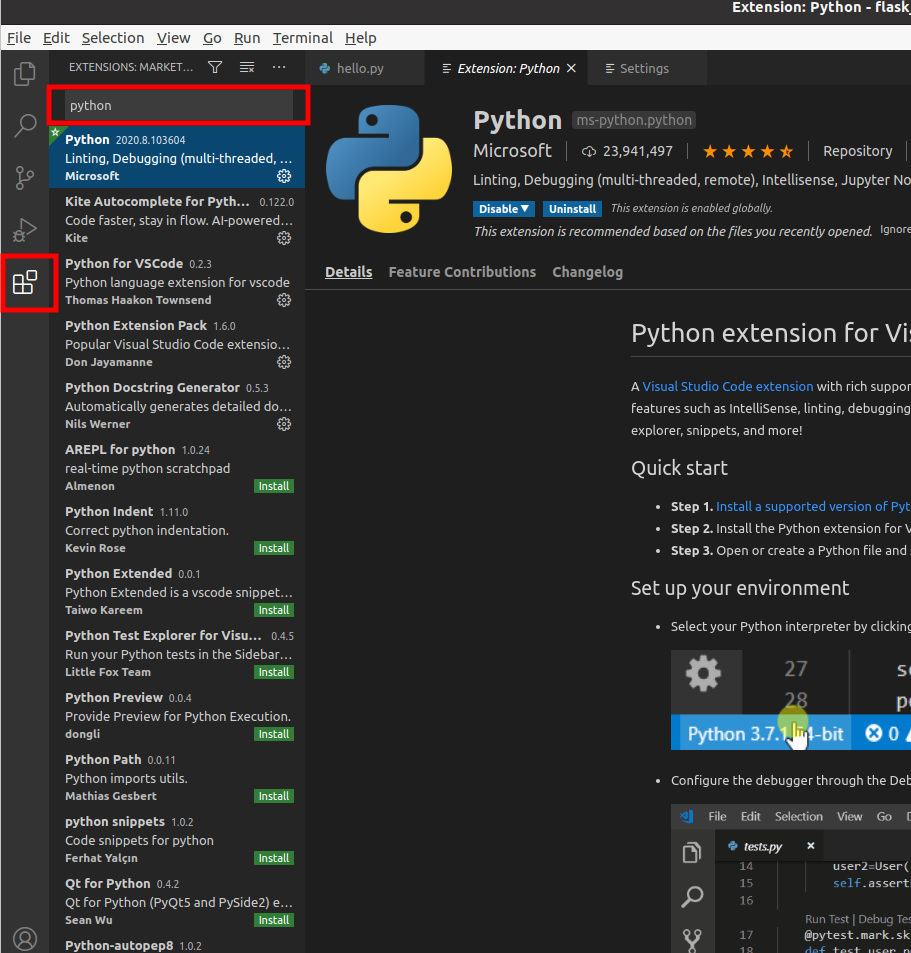Image resolution: width=911 pixels, height=953 pixels.
Task: Open the Visual Studio Code extension link
Action: (x=727, y=387)
